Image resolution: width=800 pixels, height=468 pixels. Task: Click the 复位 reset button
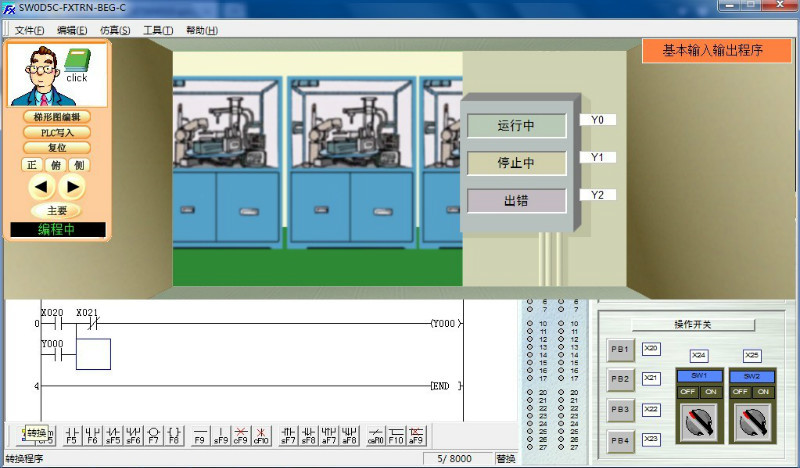click(58, 147)
